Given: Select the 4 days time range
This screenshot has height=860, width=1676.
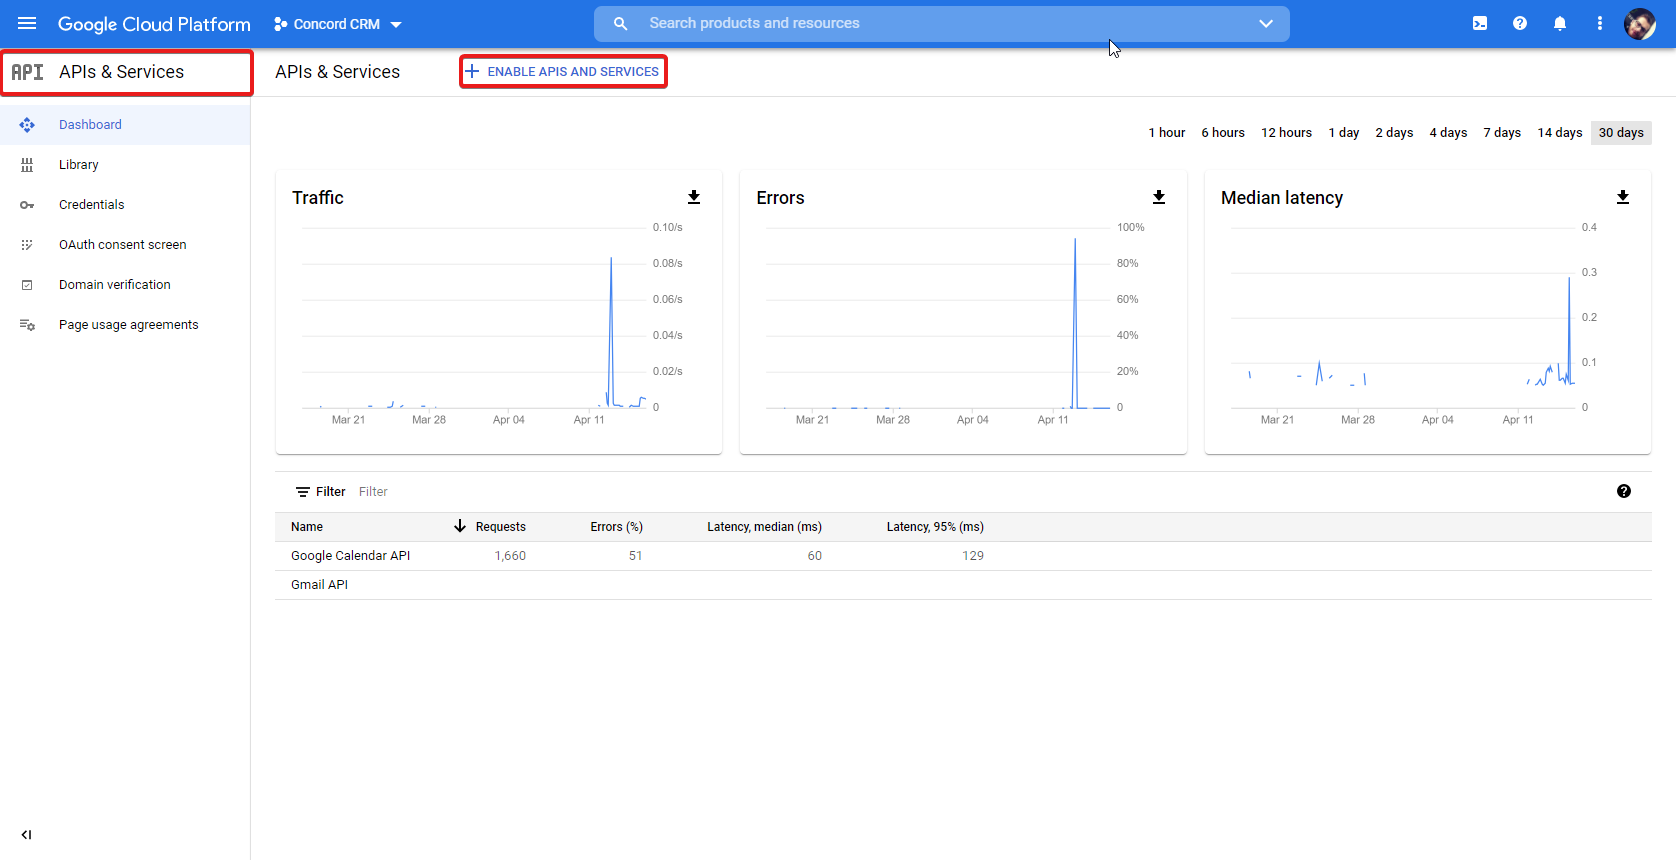Looking at the screenshot, I should [1448, 133].
